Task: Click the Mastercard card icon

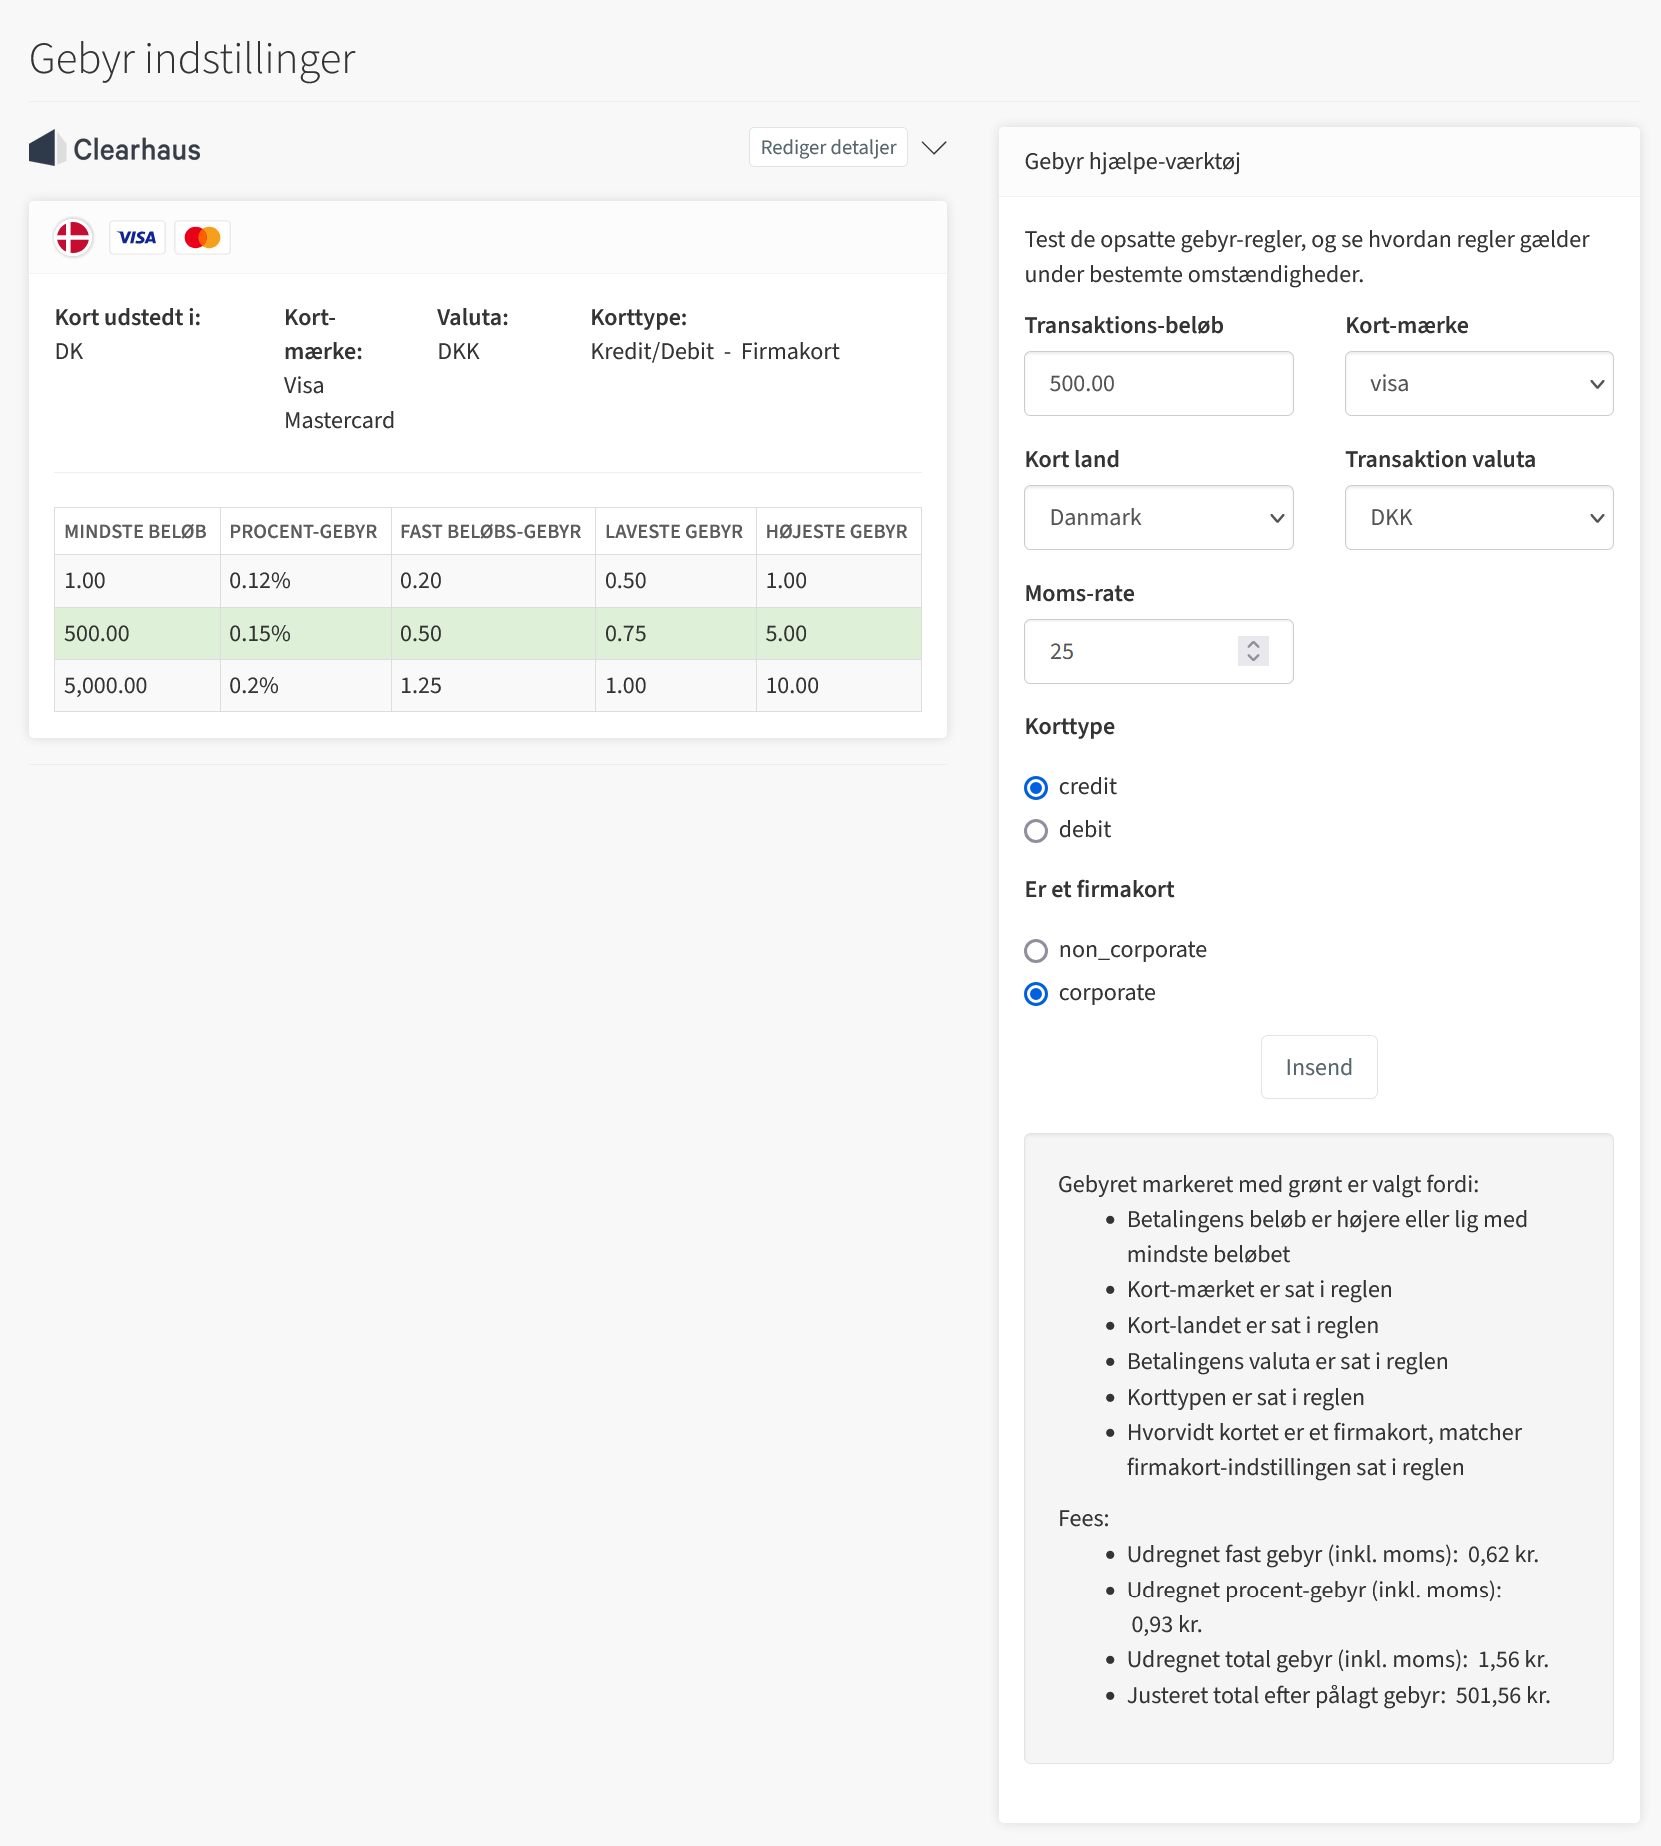Action: 202,238
